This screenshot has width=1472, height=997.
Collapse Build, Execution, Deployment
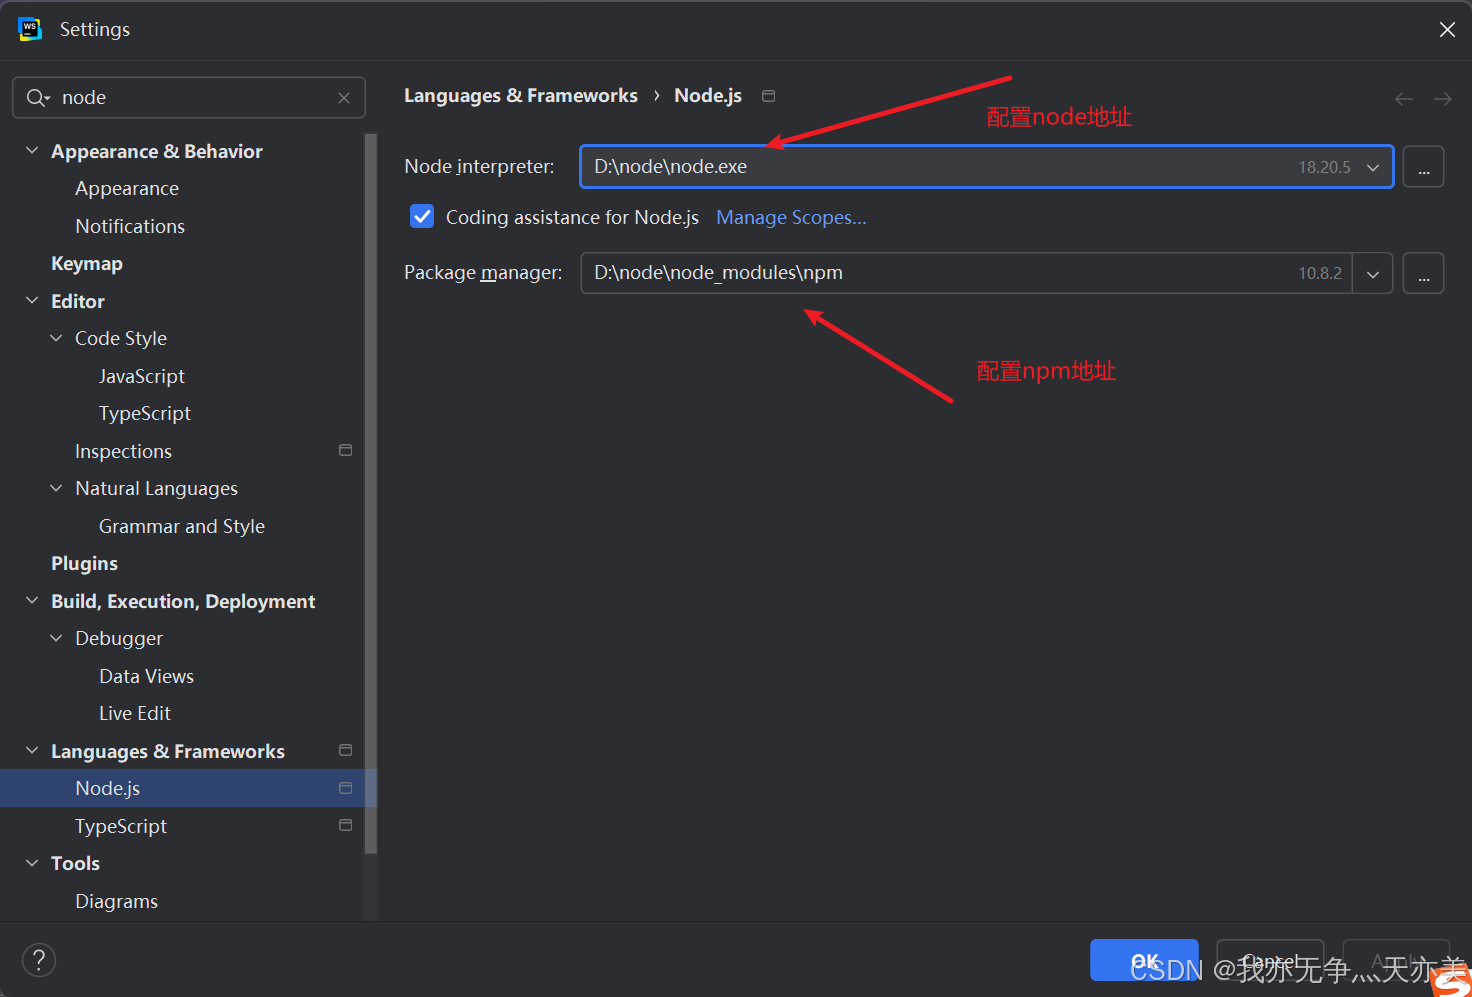(31, 600)
